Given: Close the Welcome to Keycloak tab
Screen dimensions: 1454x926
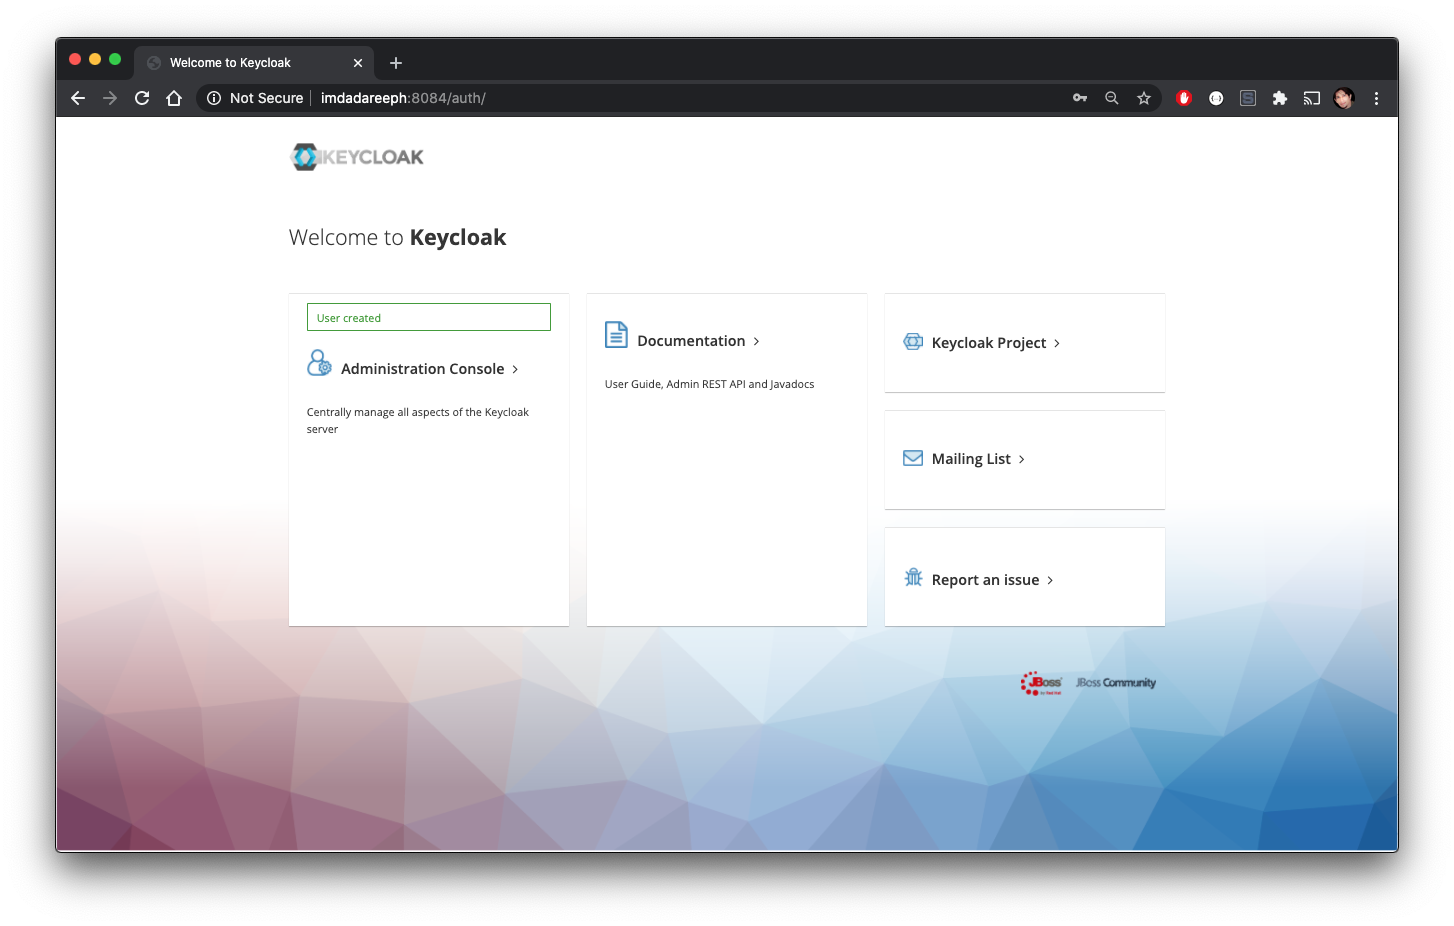Looking at the screenshot, I should [x=358, y=63].
